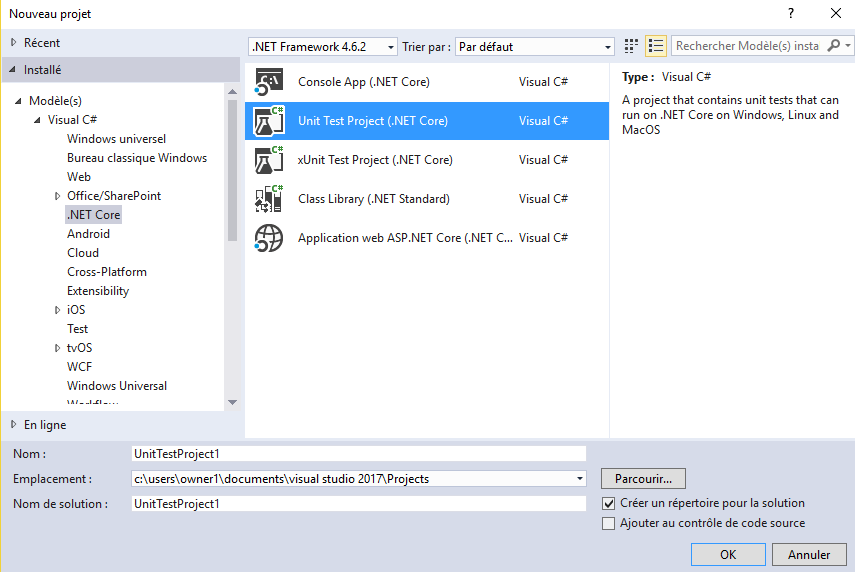
Task: Expand the En ligne section
Action: [x=13, y=425]
